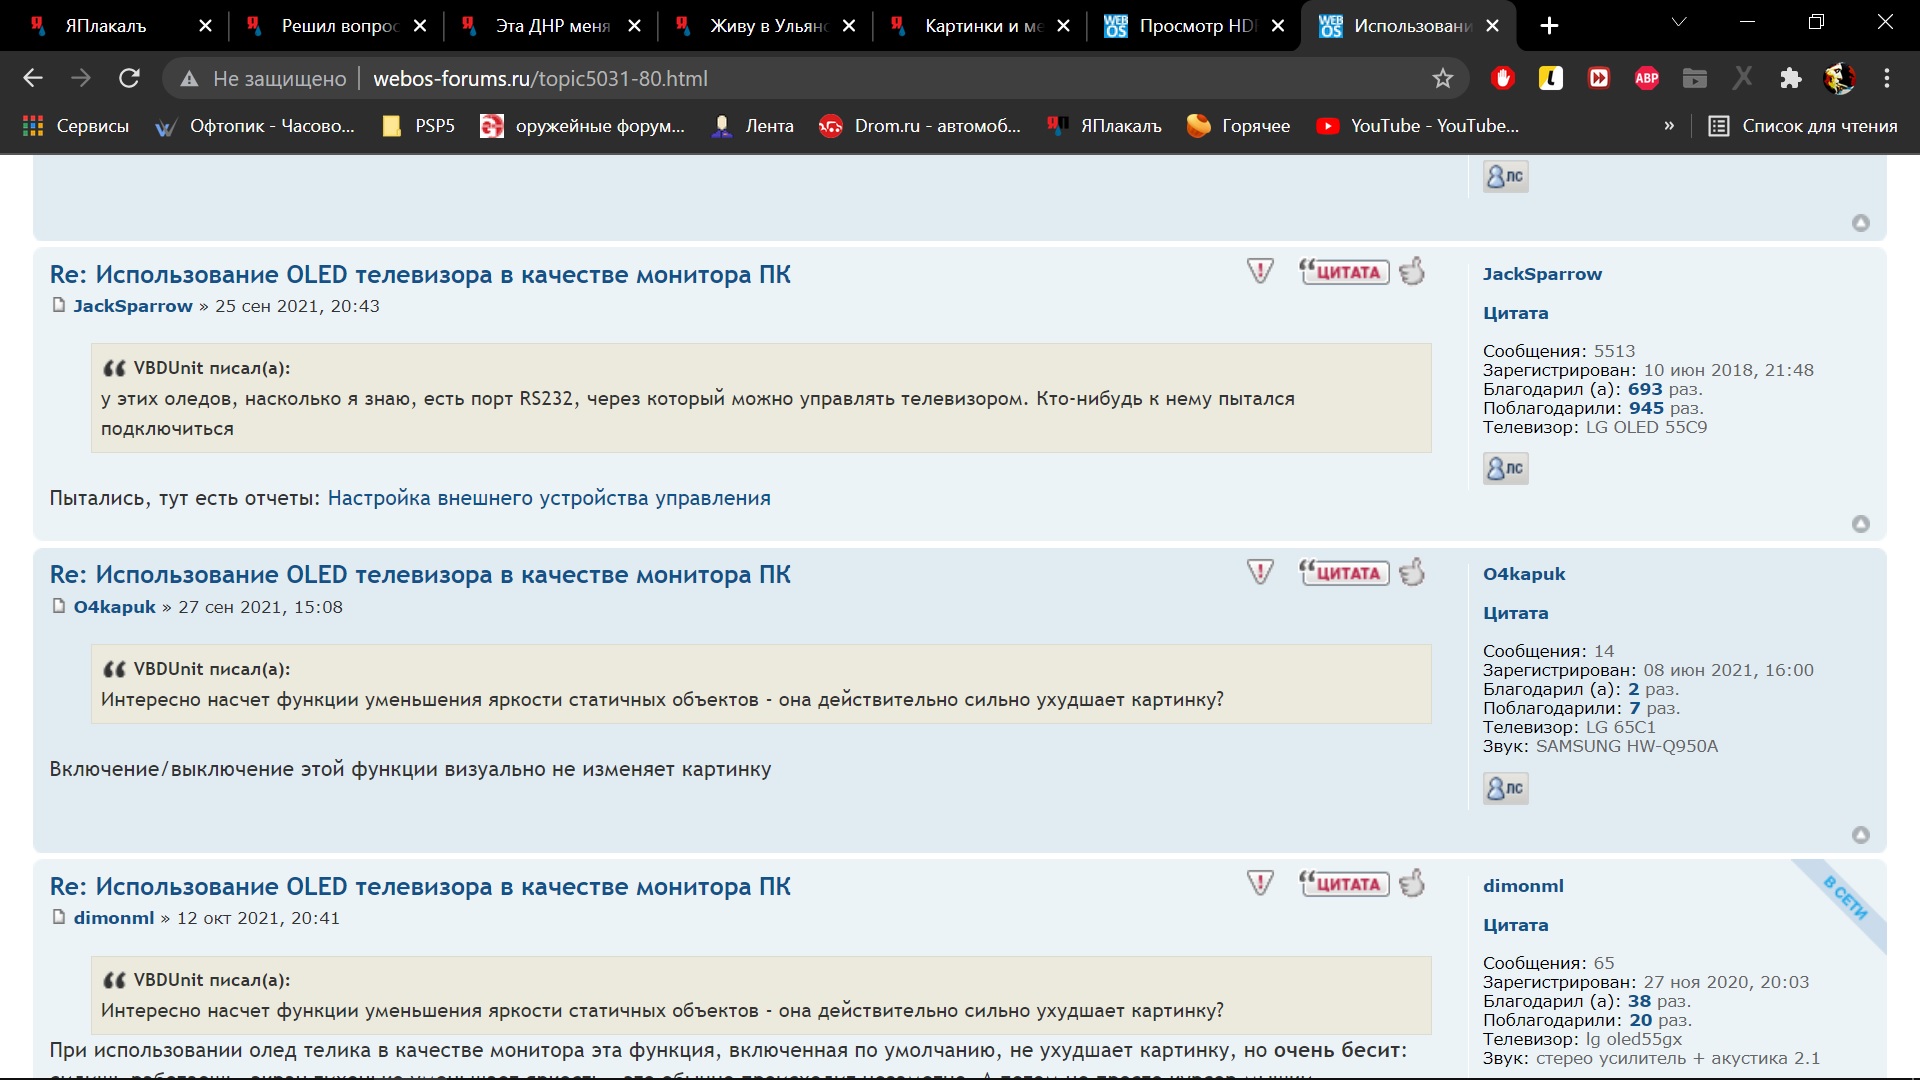Click the report-post icon on JackSparrow's post
This screenshot has width=1920, height=1080.
point(1260,271)
